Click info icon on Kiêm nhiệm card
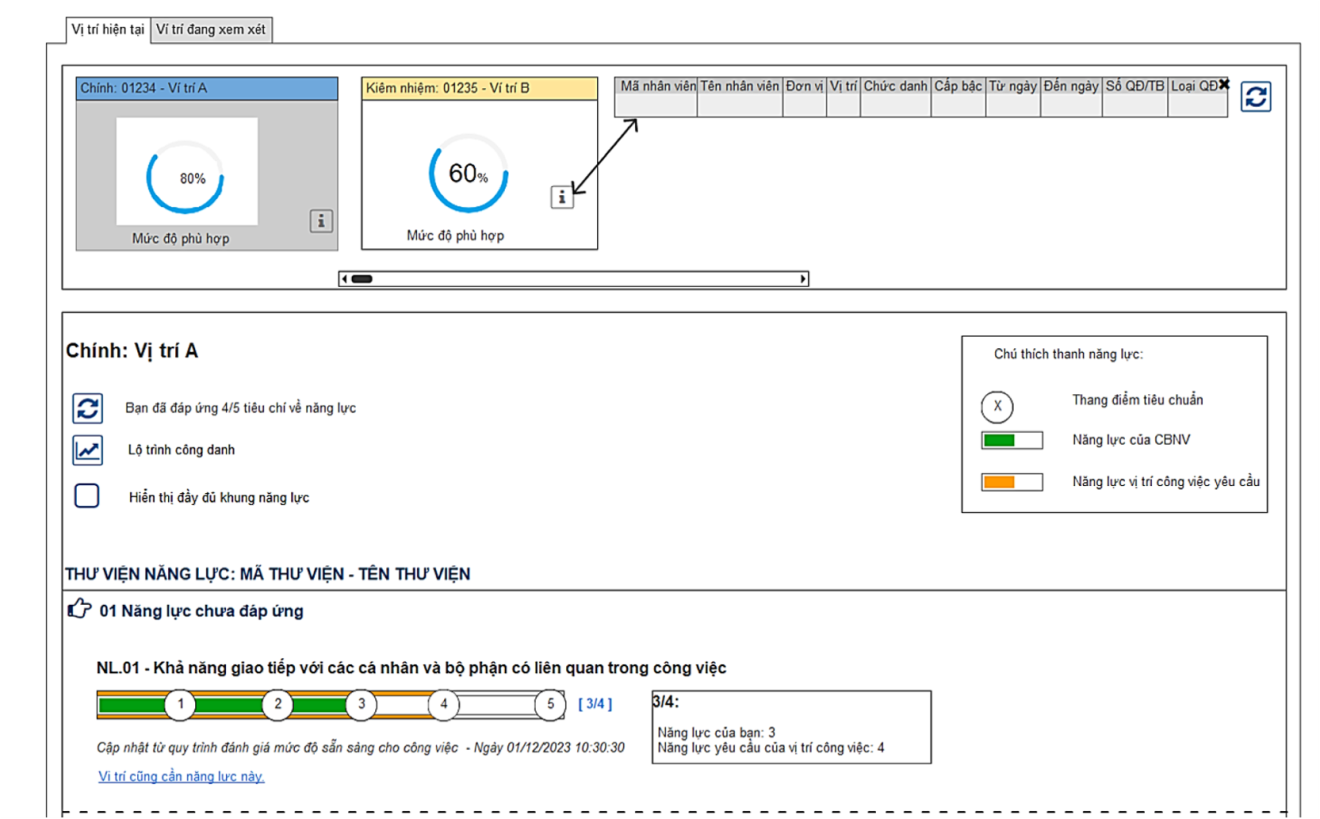 coord(562,198)
